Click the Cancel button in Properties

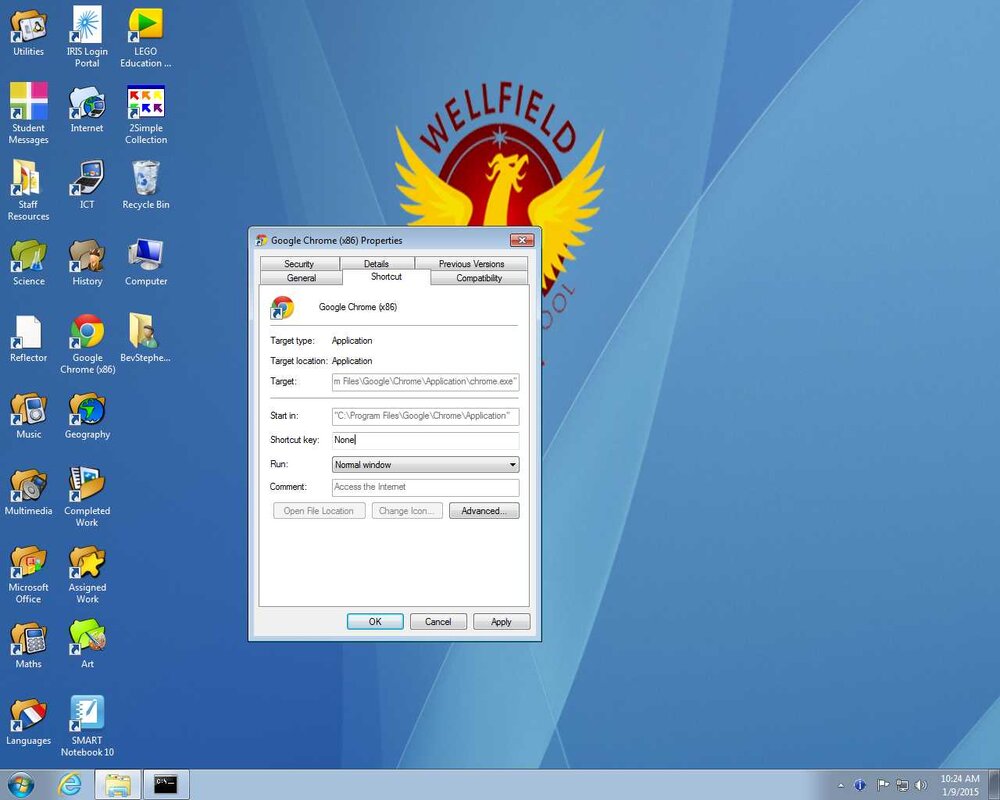(x=438, y=621)
